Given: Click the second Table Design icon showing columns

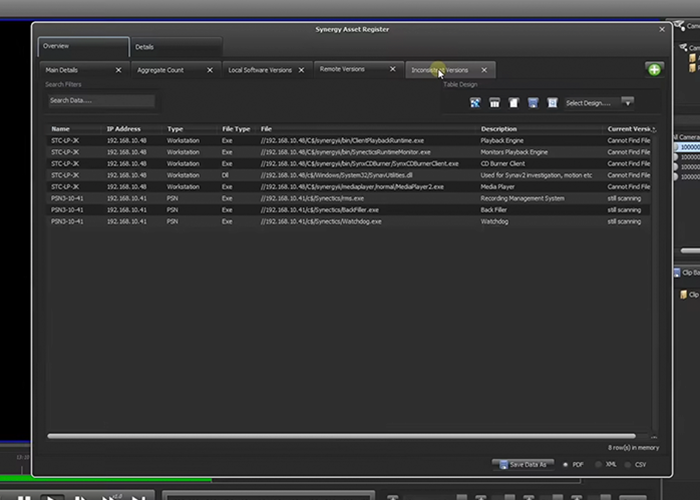Looking at the screenshot, I should coord(494,103).
